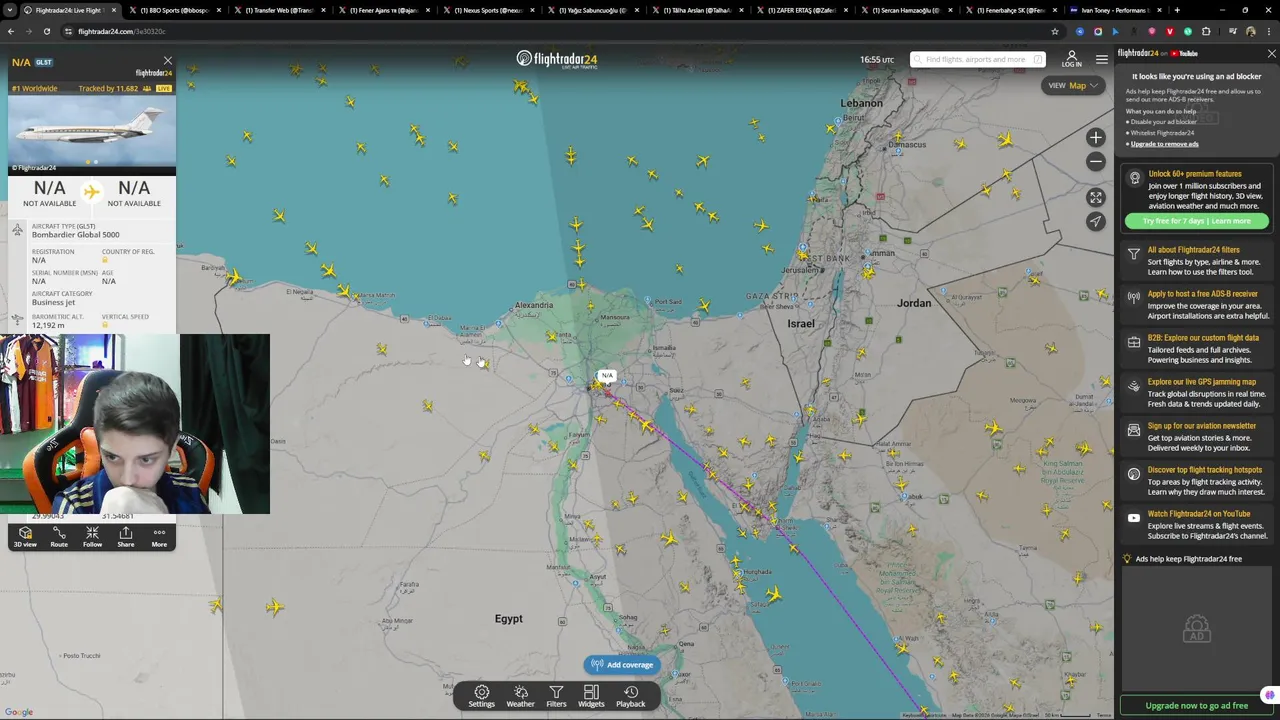Switch to the Fener Ajans browser tab
Image resolution: width=1280 pixels, height=720 pixels.
(x=383, y=10)
